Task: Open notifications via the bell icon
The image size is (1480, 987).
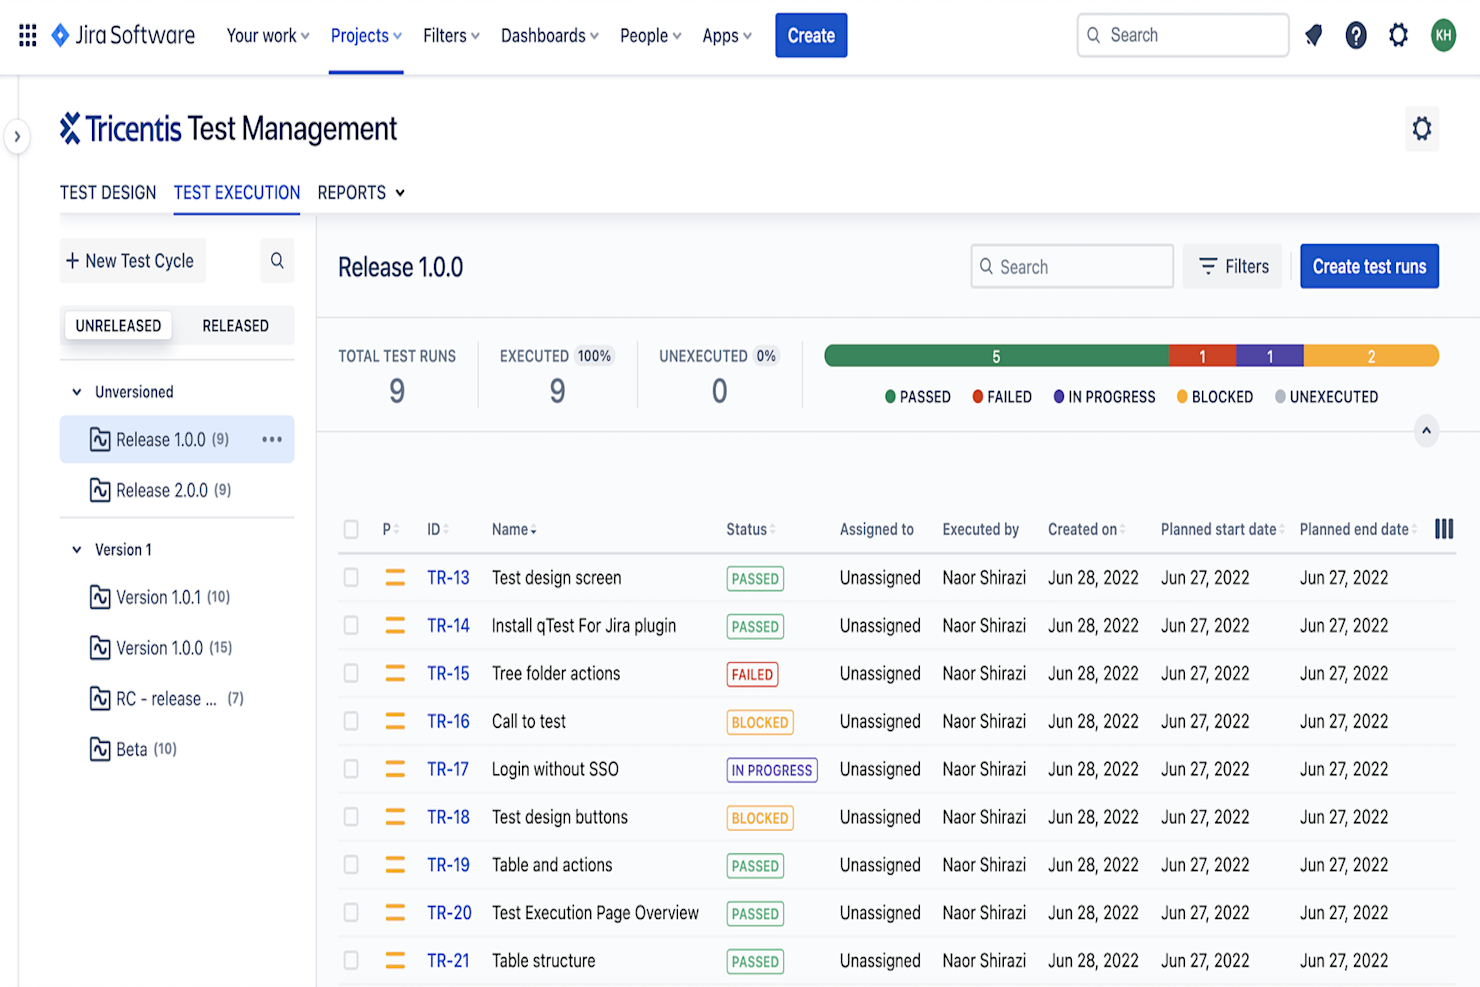Action: (1313, 35)
